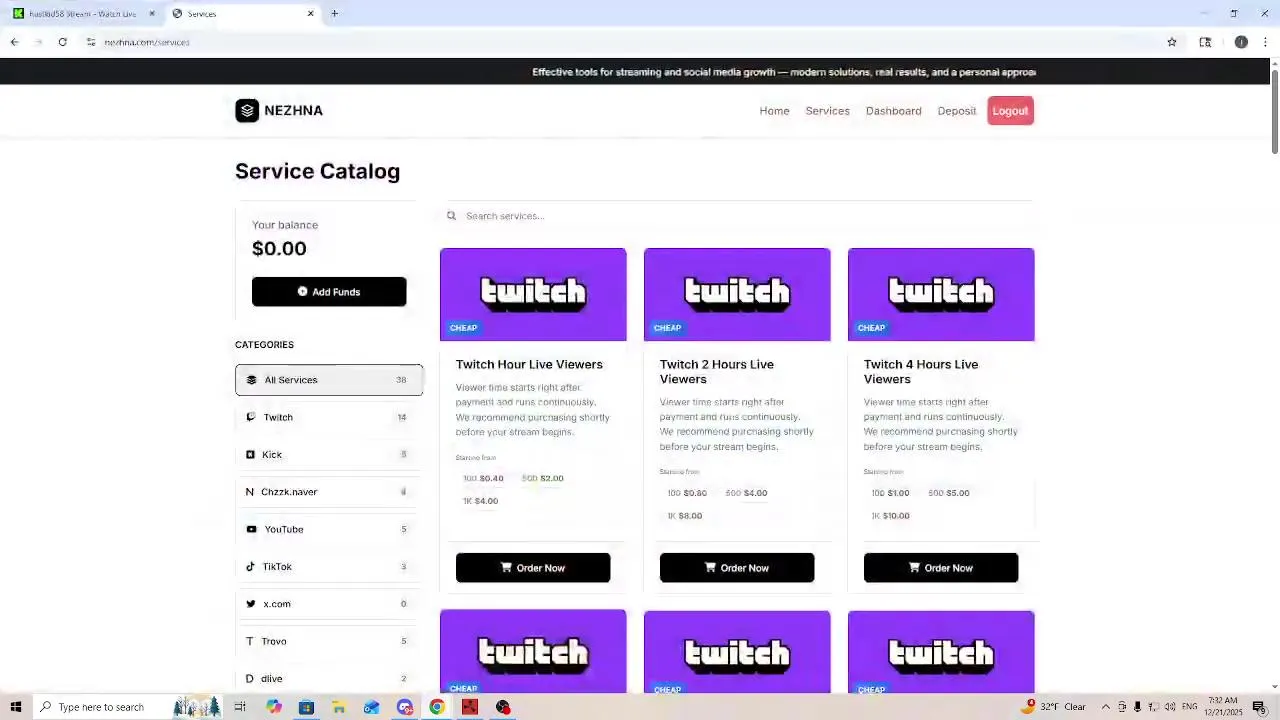
Task: Filter by the Kick category
Action: tap(329, 455)
